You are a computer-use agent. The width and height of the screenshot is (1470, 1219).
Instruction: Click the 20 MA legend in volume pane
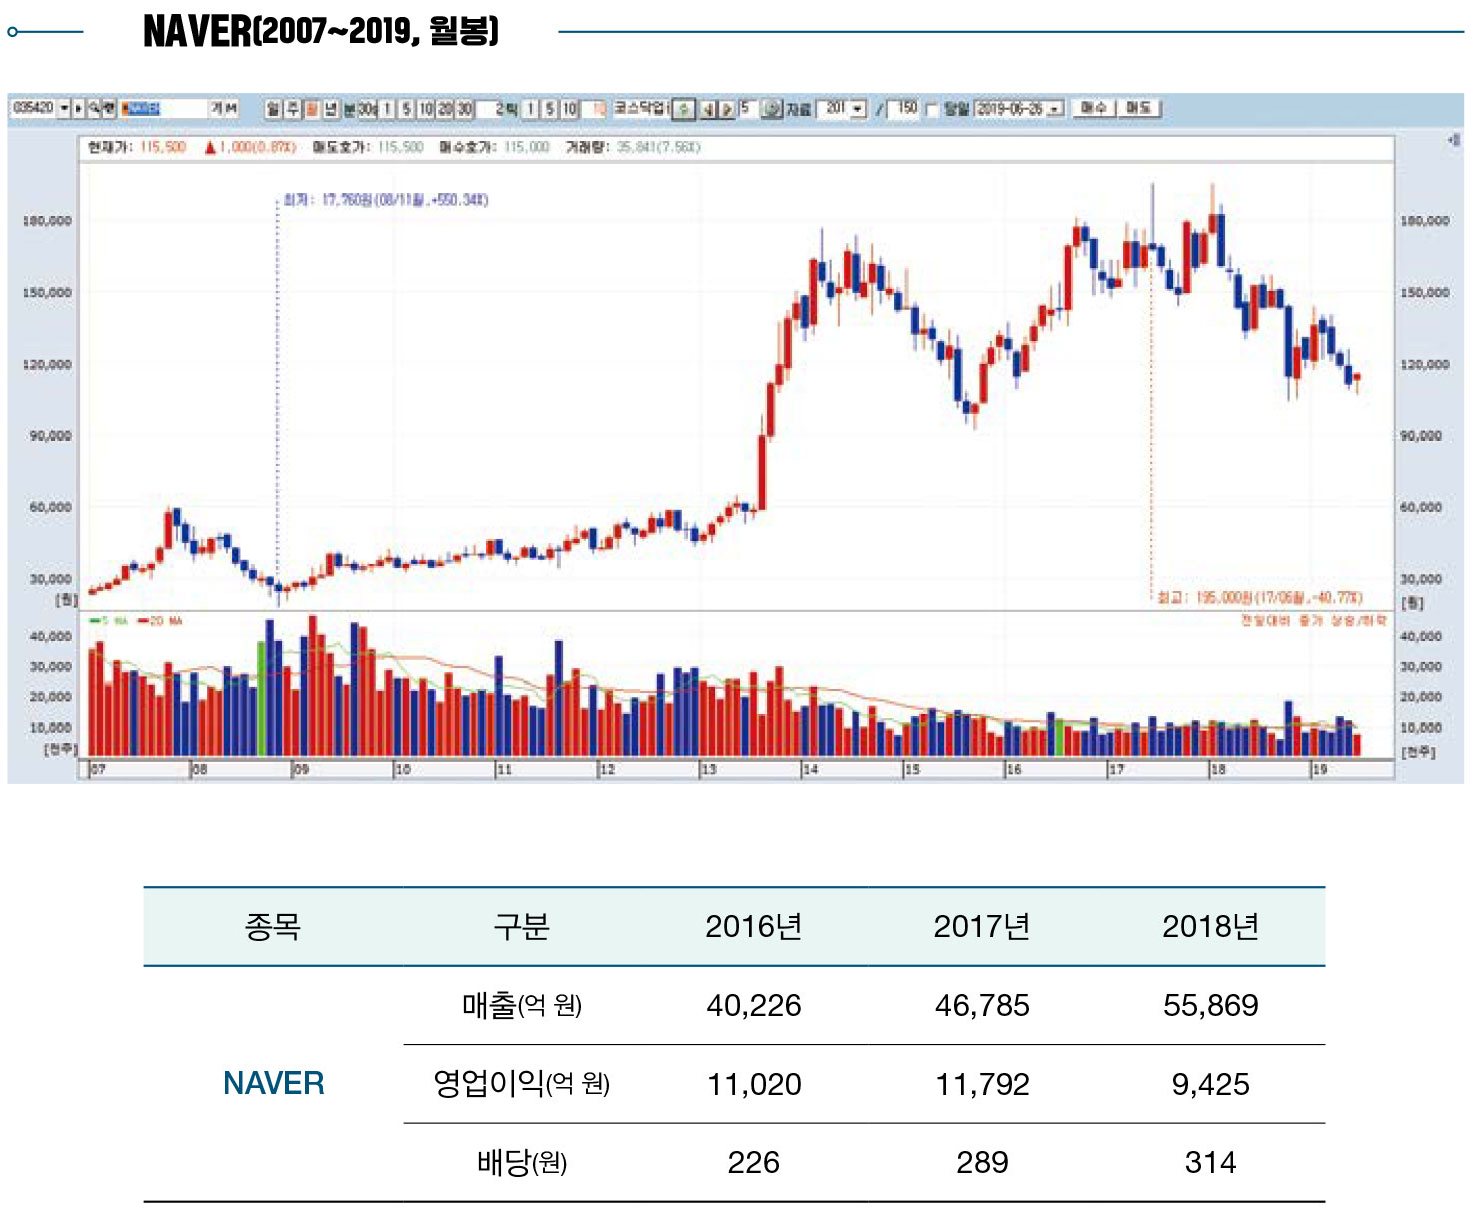click(160, 621)
